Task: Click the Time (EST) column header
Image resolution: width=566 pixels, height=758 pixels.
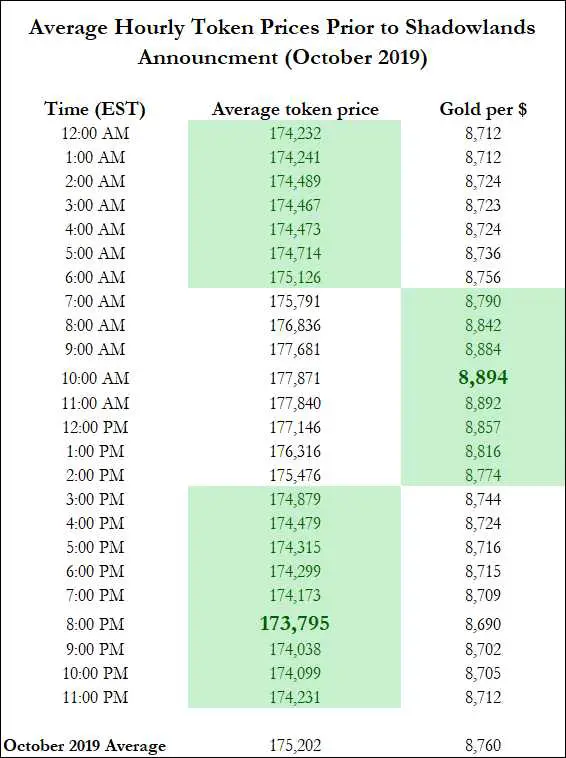Action: [95, 109]
